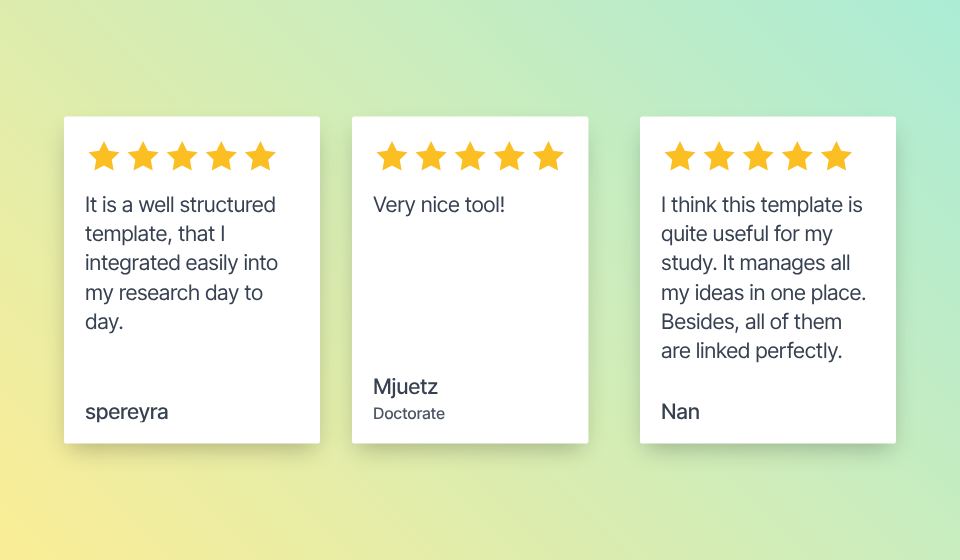This screenshot has width=960, height=560.
Task: Click the 'I think this template' review text
Action: click(763, 278)
